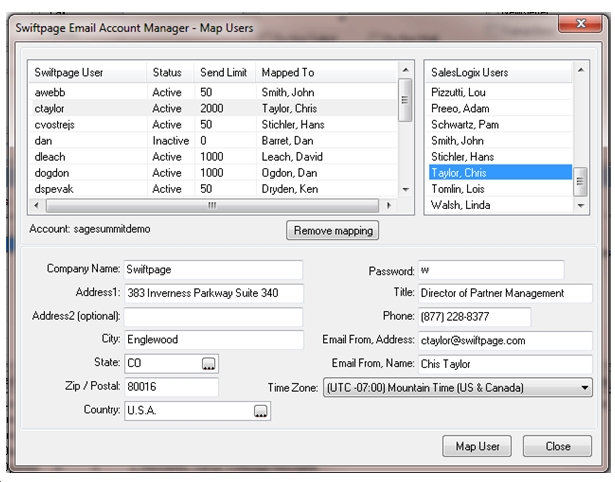This screenshot has height=482, width=615.
Task: Open the Country lookup ellipsis button
Action: 260,411
